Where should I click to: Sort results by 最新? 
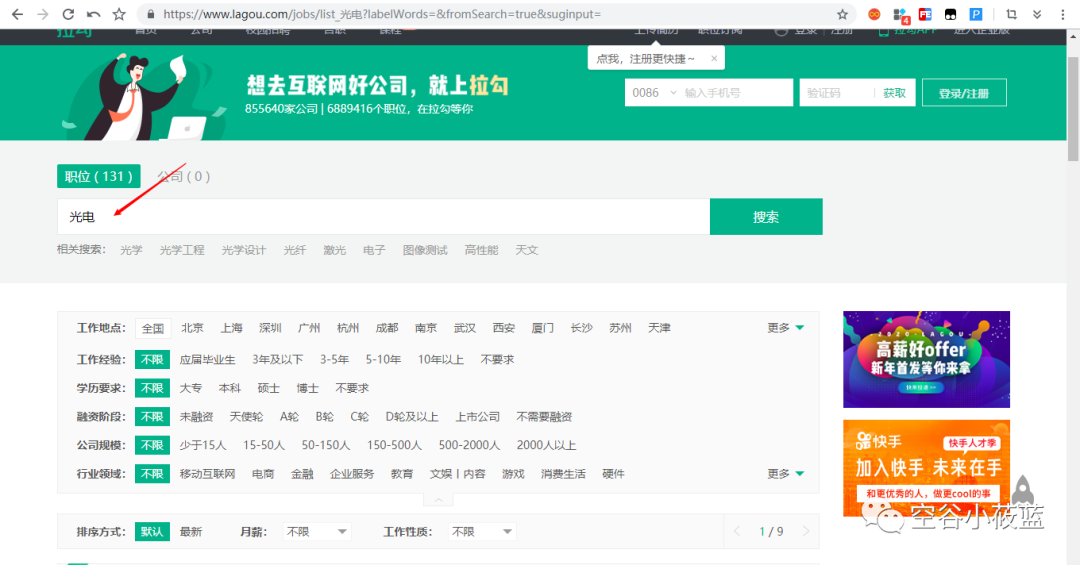point(191,532)
